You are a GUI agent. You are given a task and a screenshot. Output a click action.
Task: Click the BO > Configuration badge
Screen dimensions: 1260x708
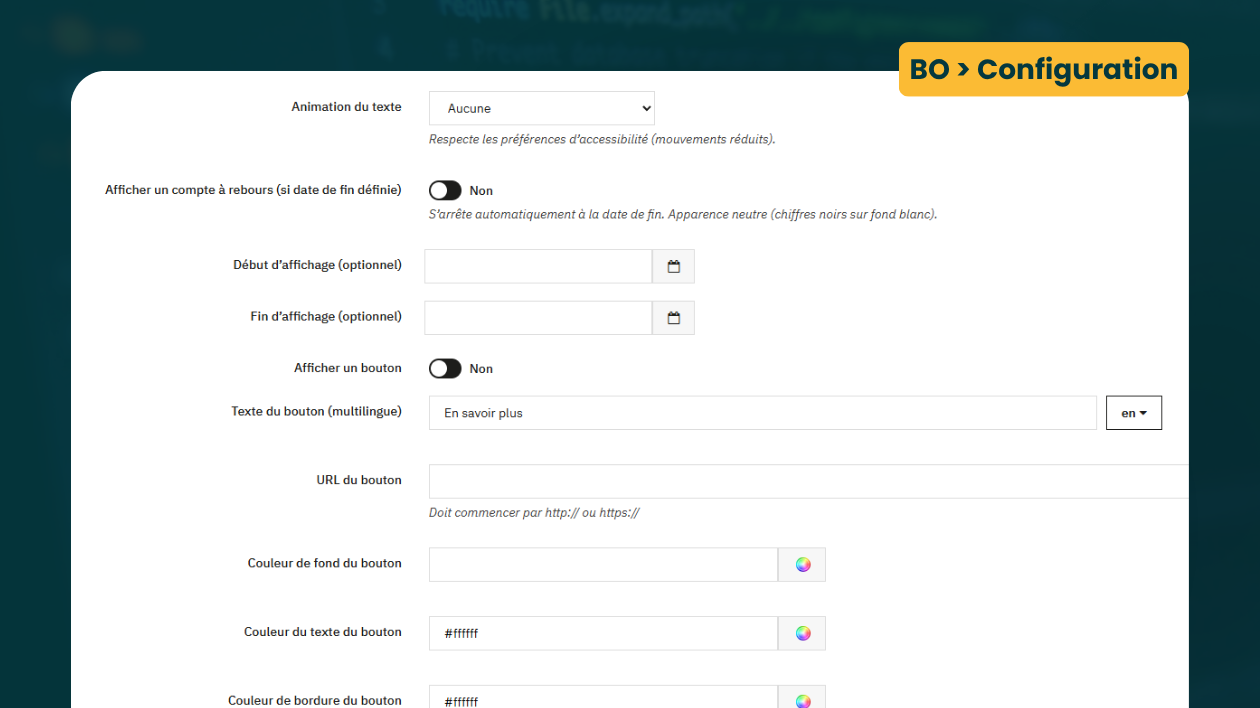coord(1043,69)
